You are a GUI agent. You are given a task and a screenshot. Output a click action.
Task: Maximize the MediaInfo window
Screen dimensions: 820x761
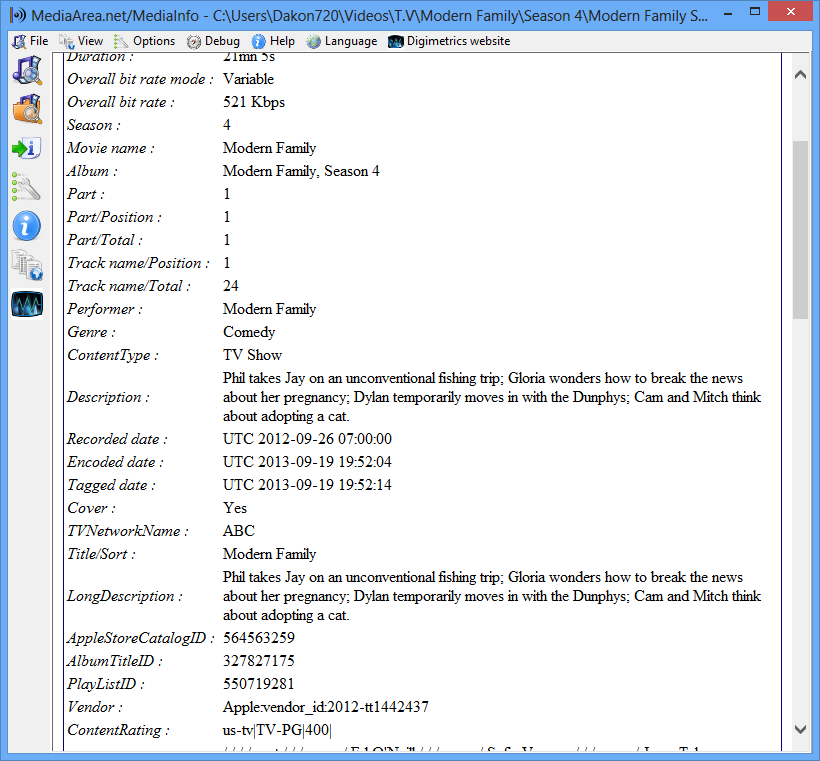pyautogui.click(x=755, y=13)
